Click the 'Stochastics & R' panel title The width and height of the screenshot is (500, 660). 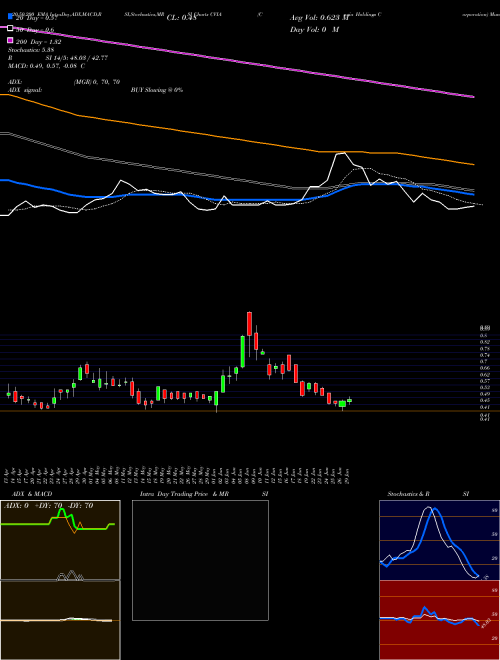tap(408, 494)
